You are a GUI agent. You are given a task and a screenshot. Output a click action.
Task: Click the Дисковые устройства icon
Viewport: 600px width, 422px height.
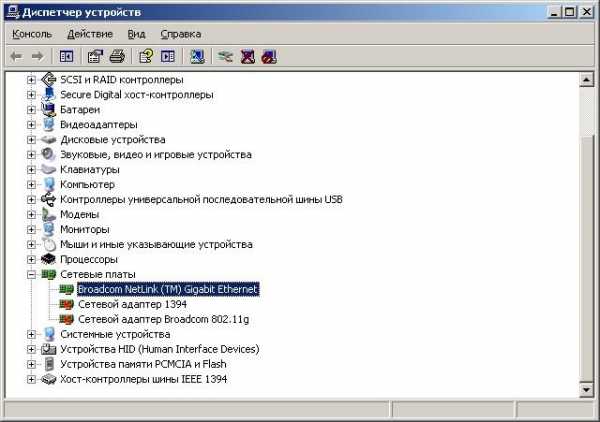(x=49, y=140)
